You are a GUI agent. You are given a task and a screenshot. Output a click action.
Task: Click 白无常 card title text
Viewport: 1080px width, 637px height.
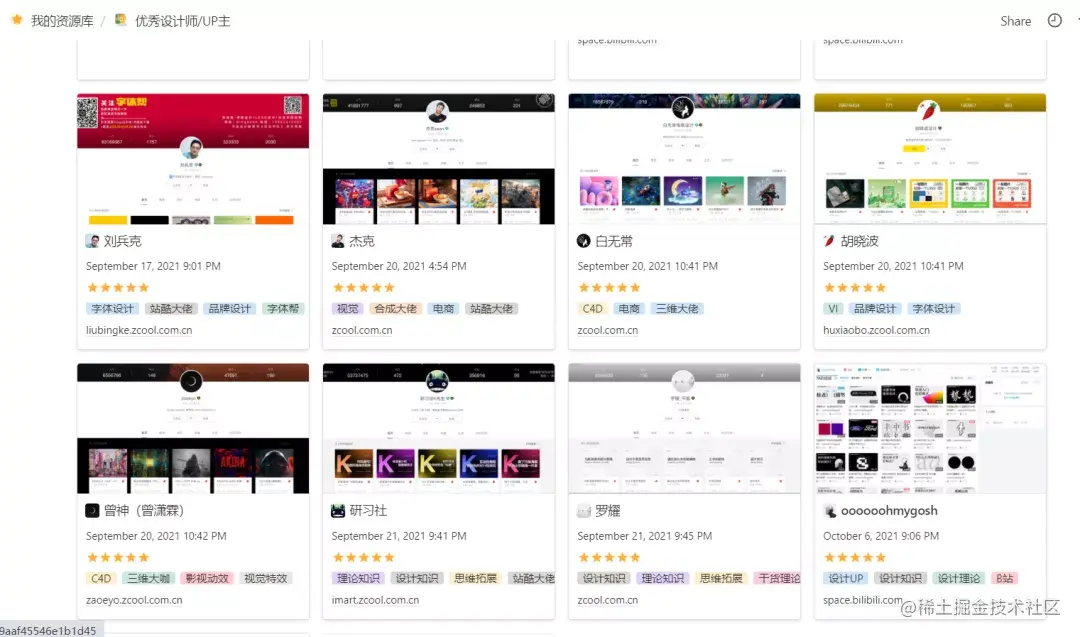coord(614,241)
